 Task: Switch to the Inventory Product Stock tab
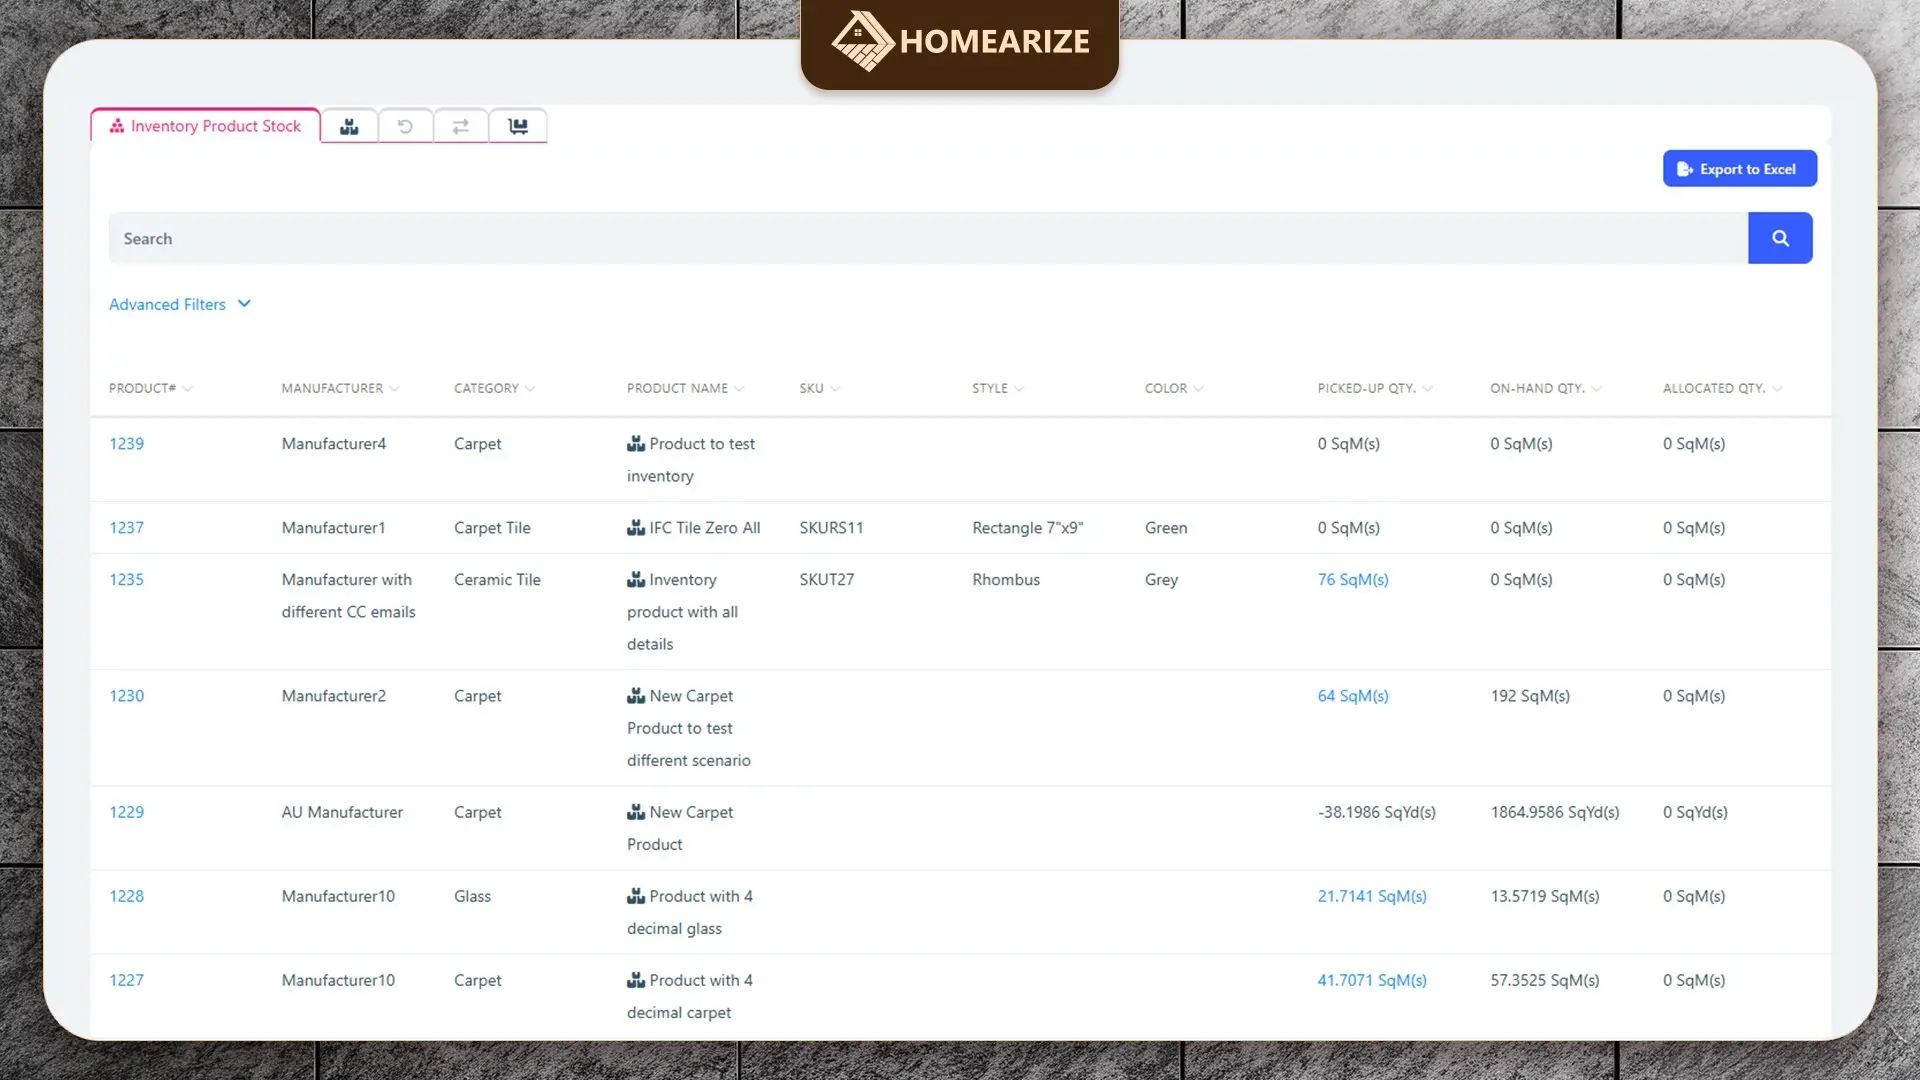[x=204, y=125]
